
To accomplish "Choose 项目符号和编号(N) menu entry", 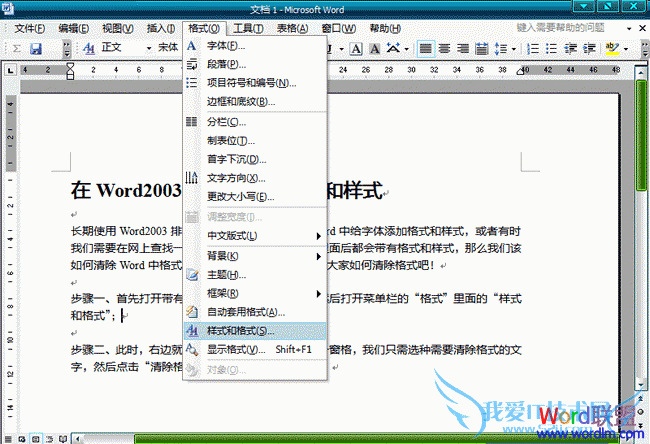I will [x=255, y=83].
